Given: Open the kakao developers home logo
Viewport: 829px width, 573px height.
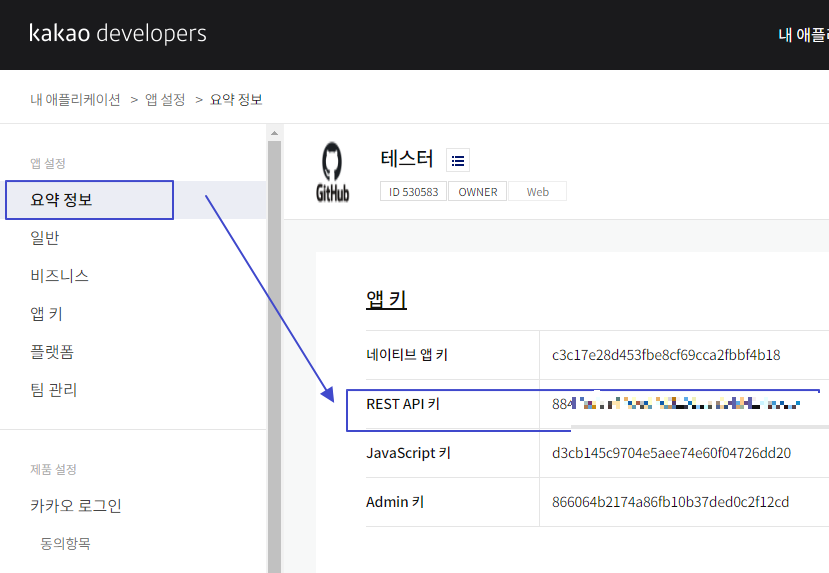Looking at the screenshot, I should pos(117,33).
